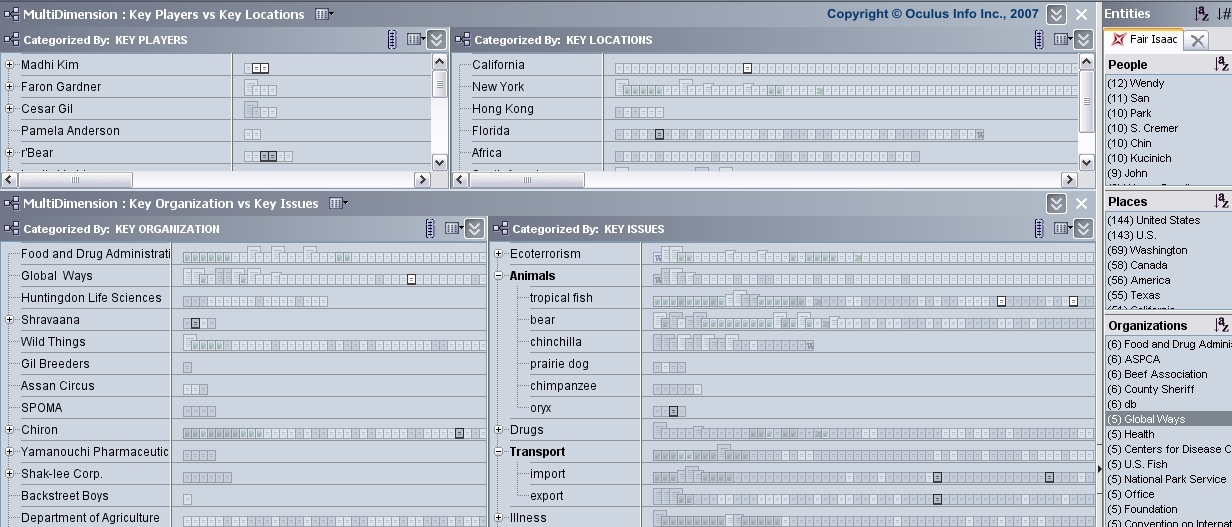Collapse the KEY ORGANIZATION panel with double chevron
The height and width of the screenshot is (527, 1232).
click(474, 229)
